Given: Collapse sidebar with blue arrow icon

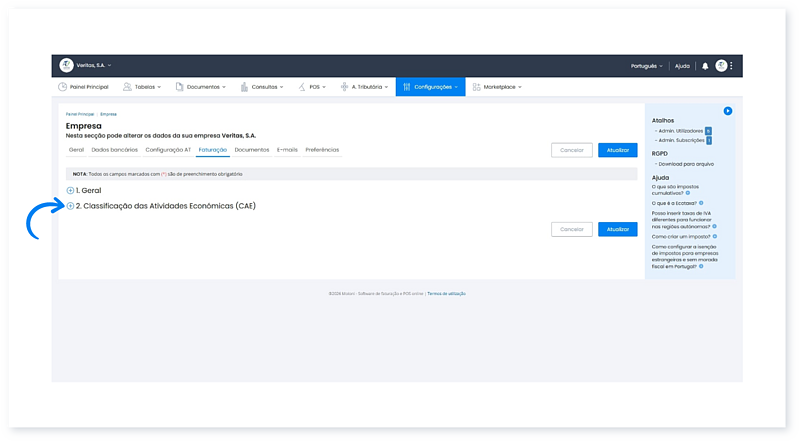Looking at the screenshot, I should 728,110.
